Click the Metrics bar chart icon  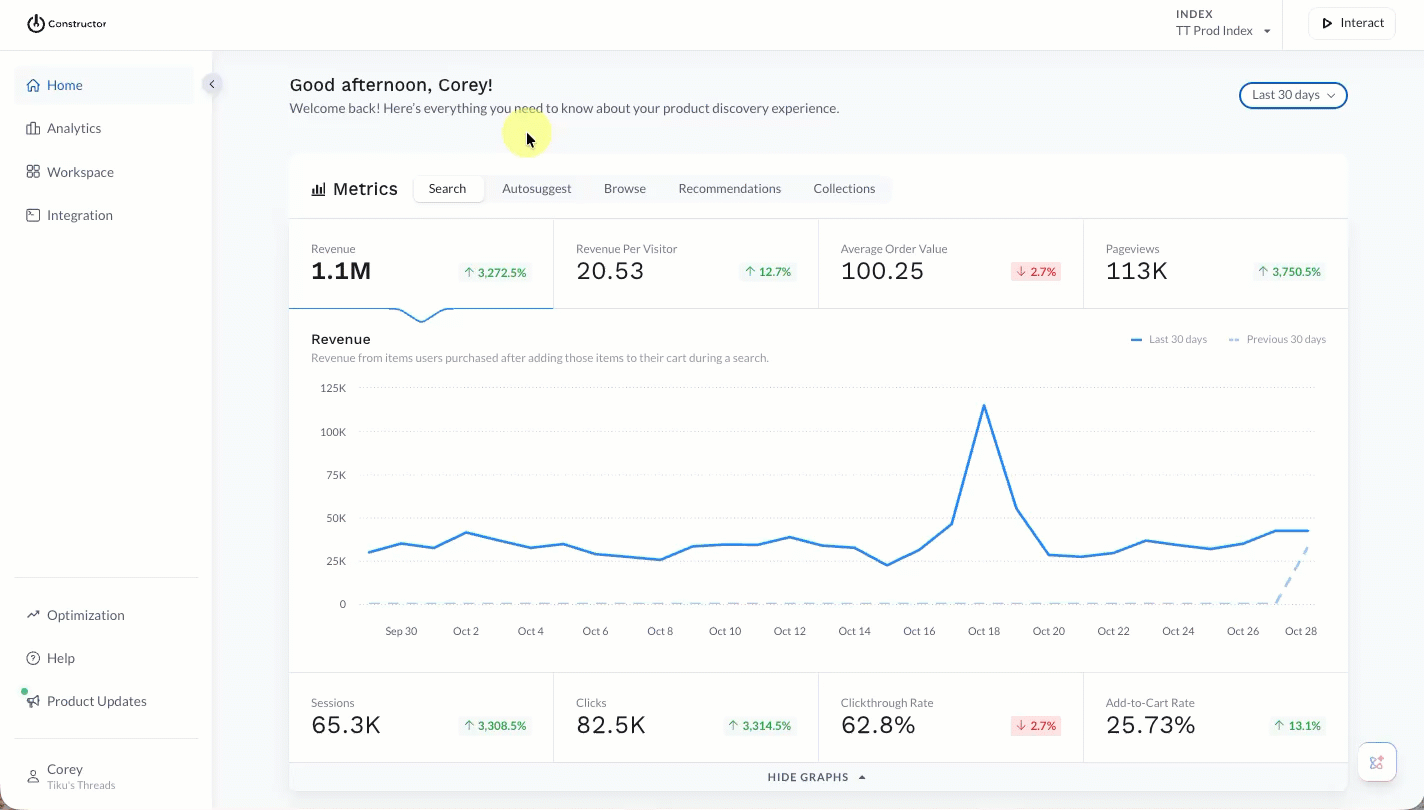click(x=319, y=189)
